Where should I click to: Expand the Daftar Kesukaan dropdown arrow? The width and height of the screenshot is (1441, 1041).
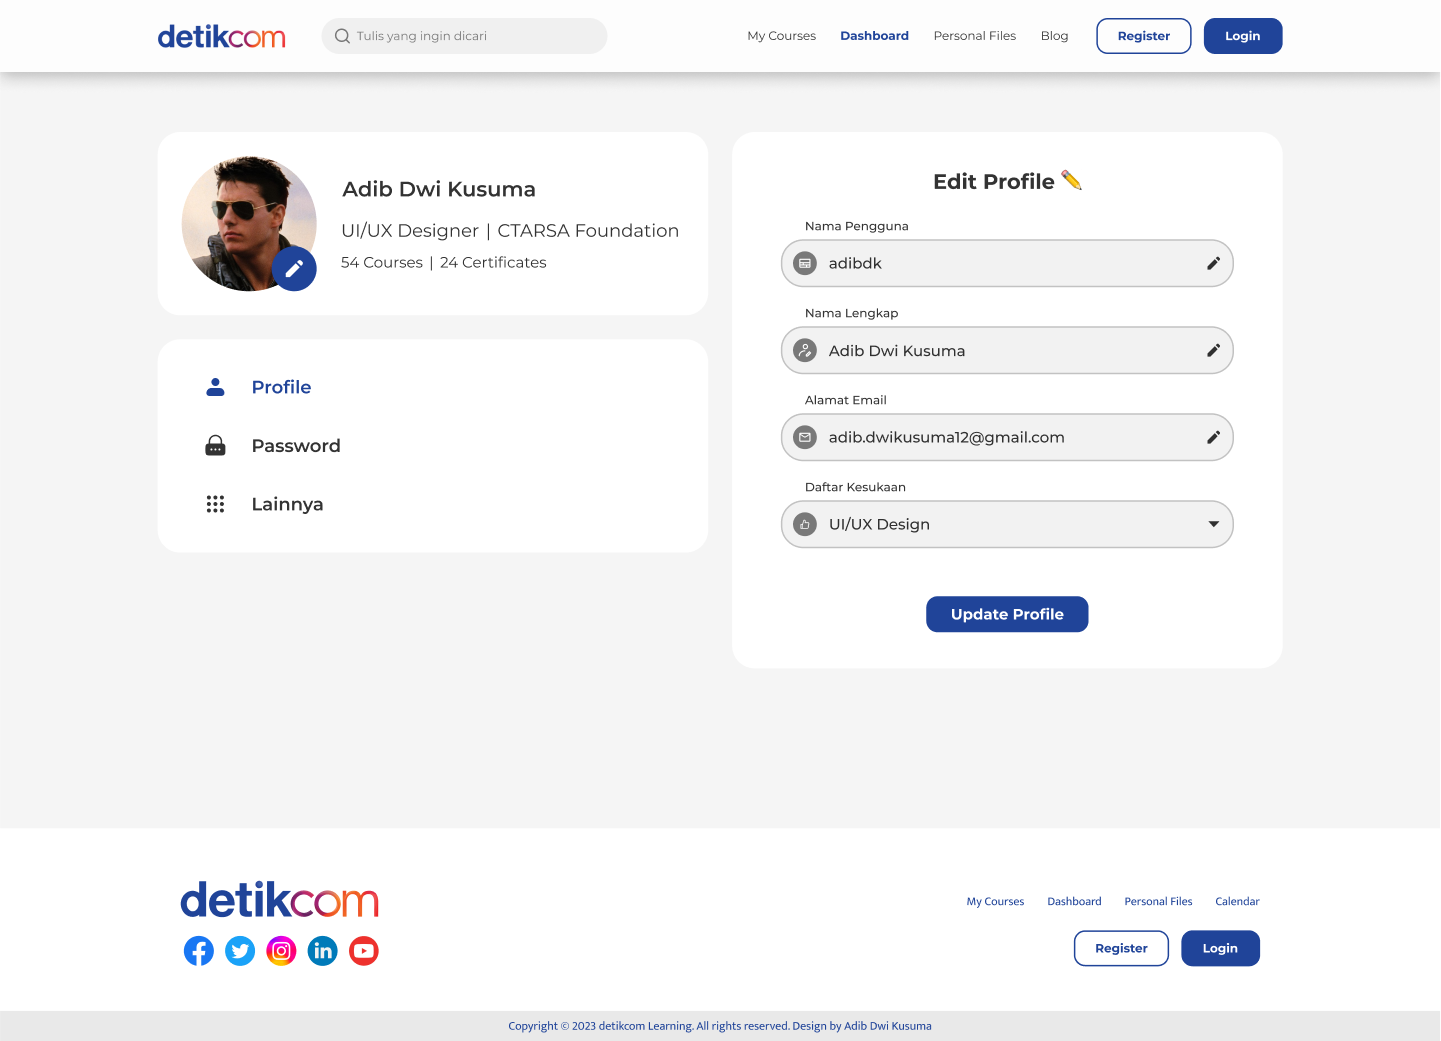pos(1213,524)
